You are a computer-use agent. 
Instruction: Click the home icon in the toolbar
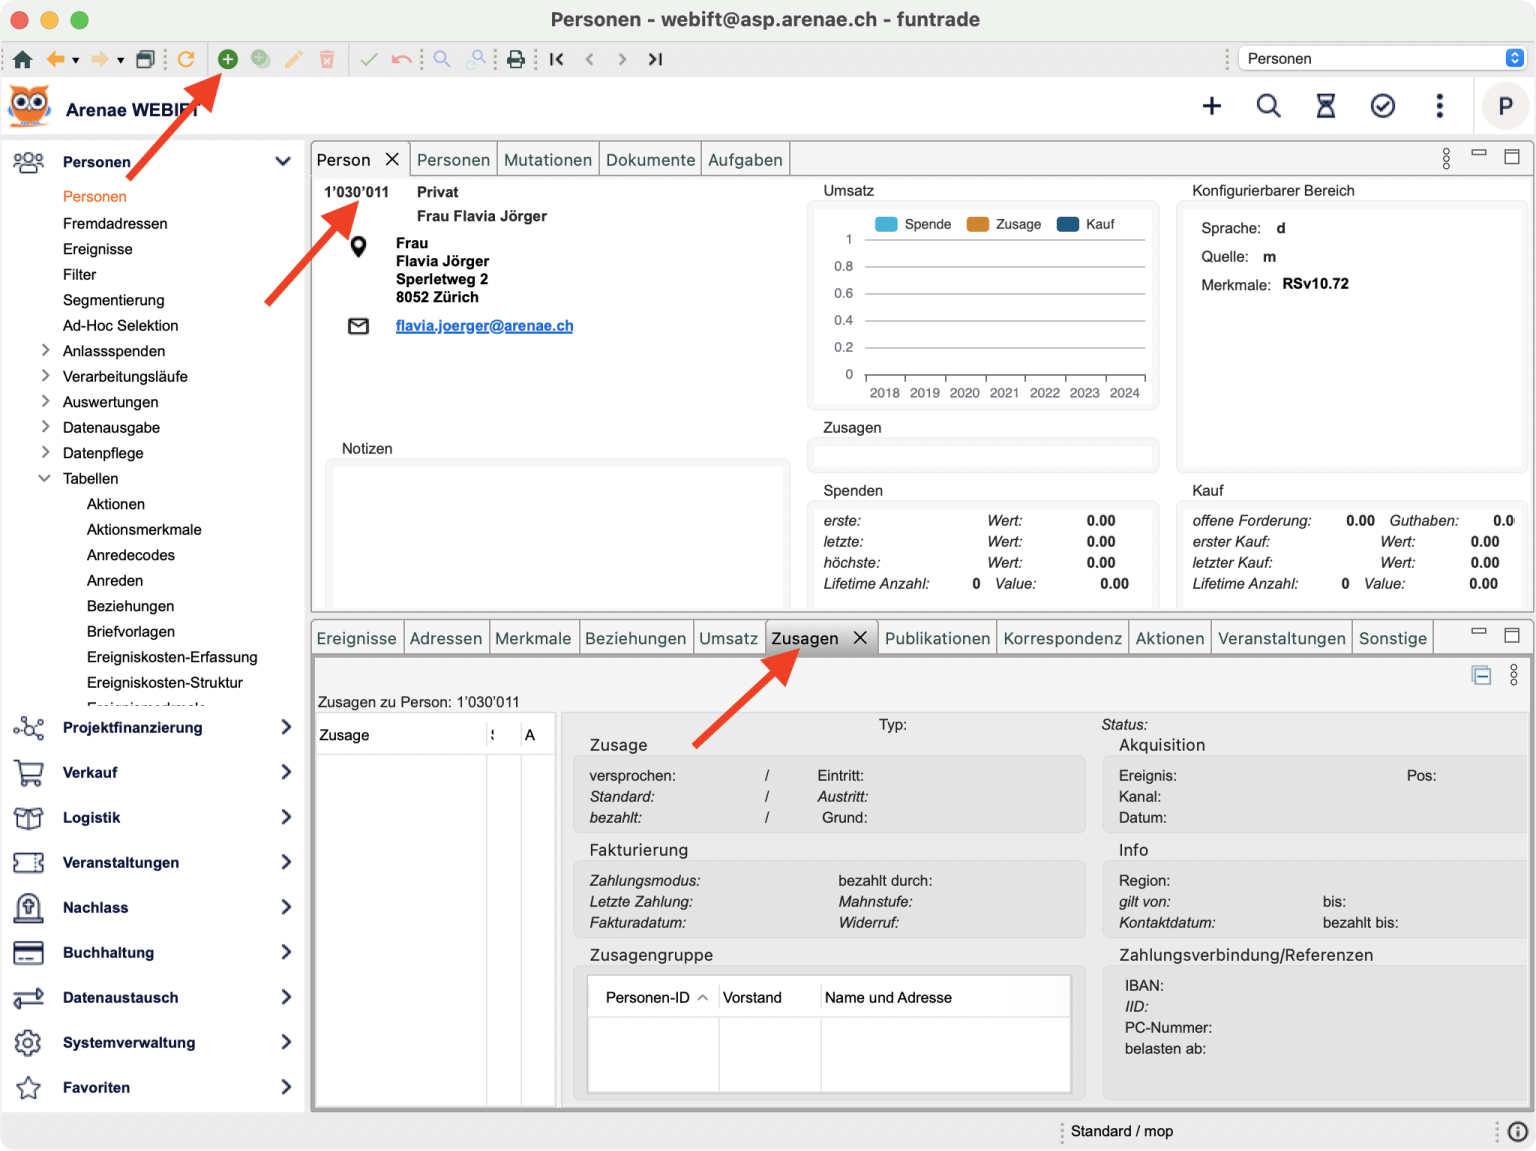[22, 59]
